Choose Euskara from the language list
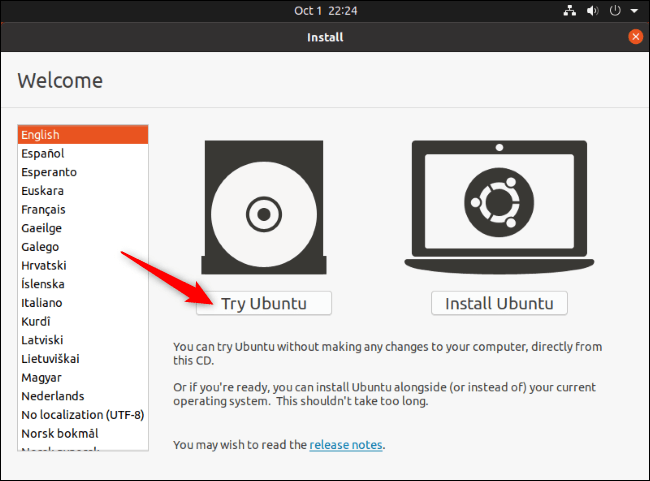The height and width of the screenshot is (481, 650). [83, 191]
